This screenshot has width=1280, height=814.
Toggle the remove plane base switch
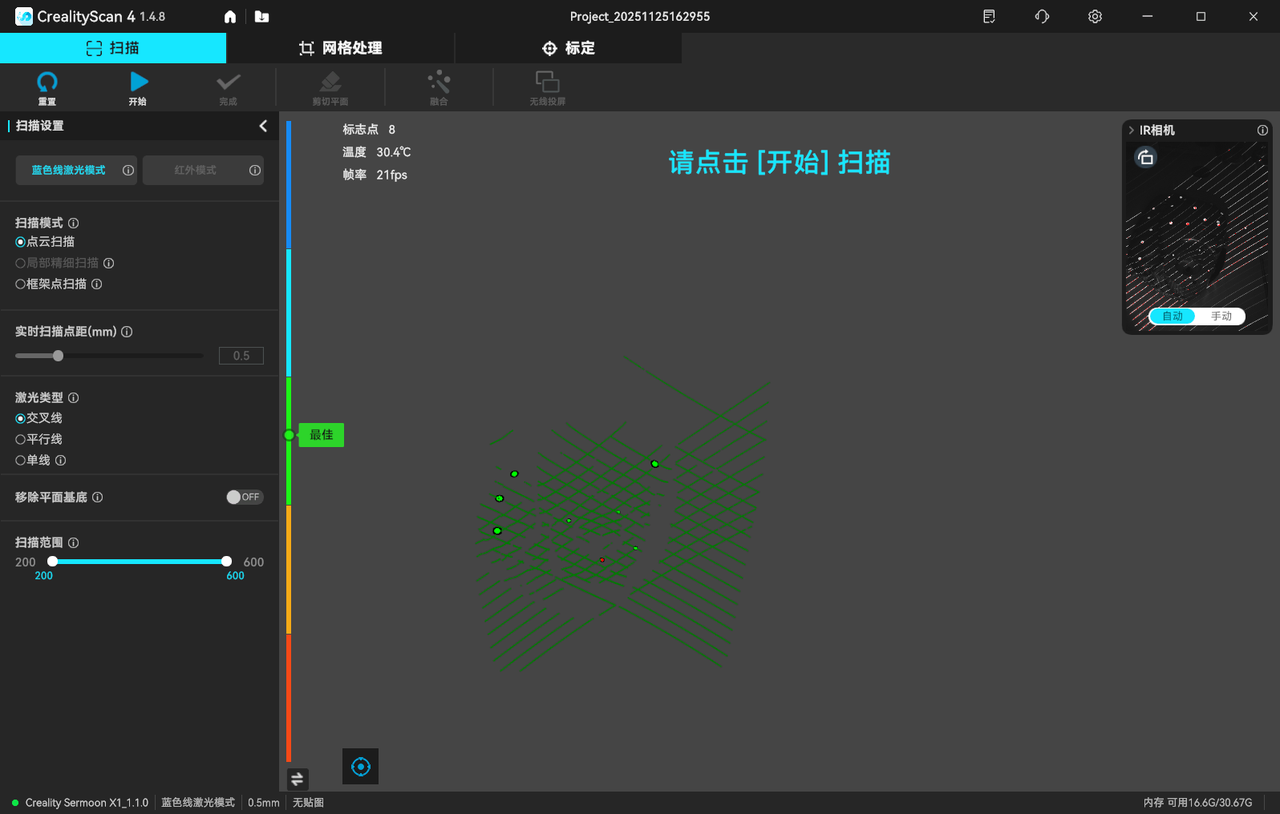(x=244, y=497)
